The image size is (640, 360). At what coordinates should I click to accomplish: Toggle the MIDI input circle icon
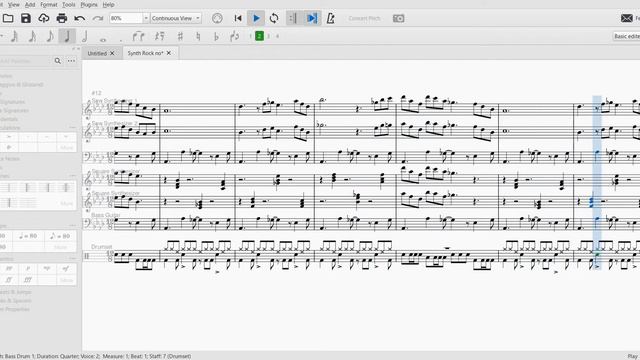click(217, 18)
